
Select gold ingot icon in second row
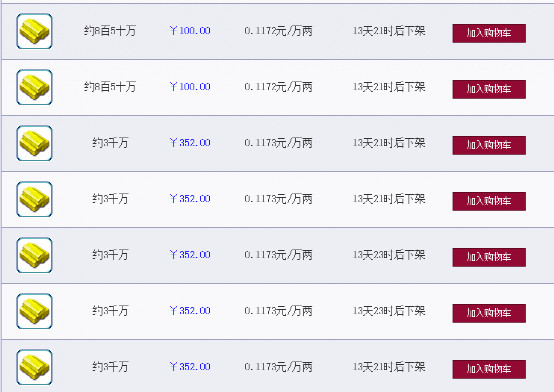[x=34, y=87]
